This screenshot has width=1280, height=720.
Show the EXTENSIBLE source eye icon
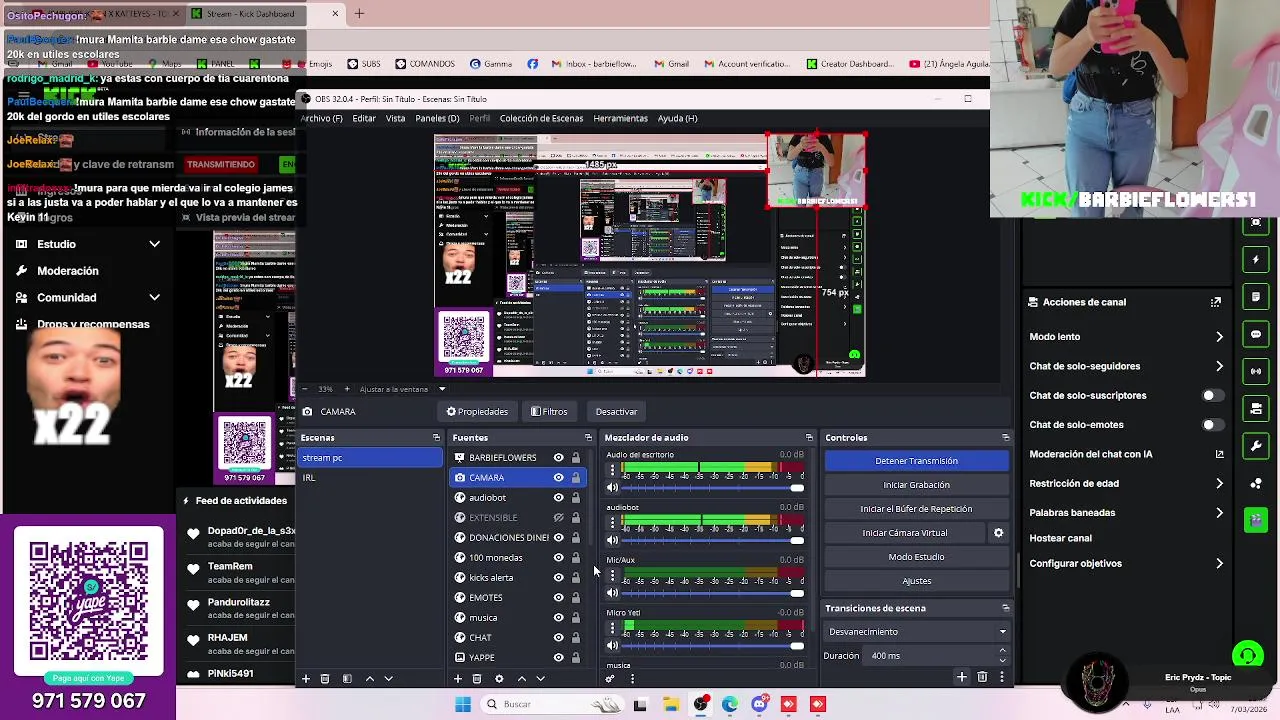[558, 518]
